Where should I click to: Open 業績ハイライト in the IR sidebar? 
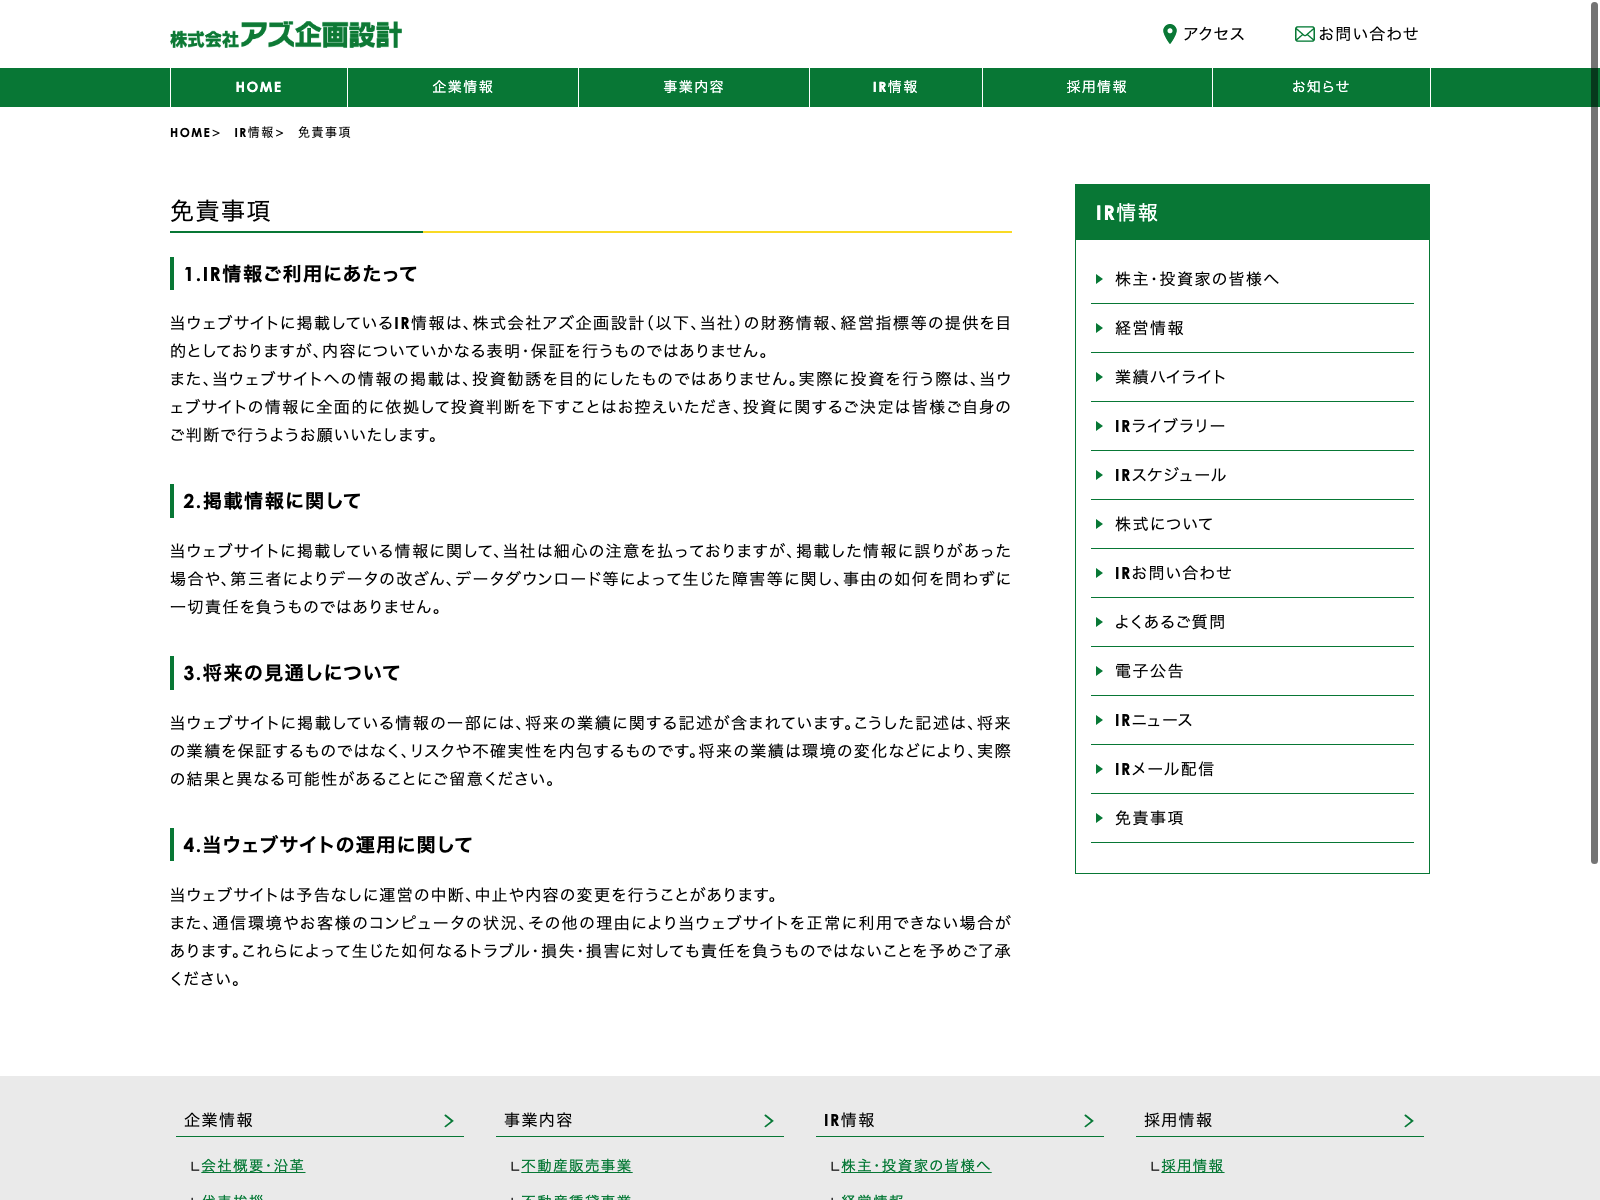pyautogui.click(x=1170, y=377)
